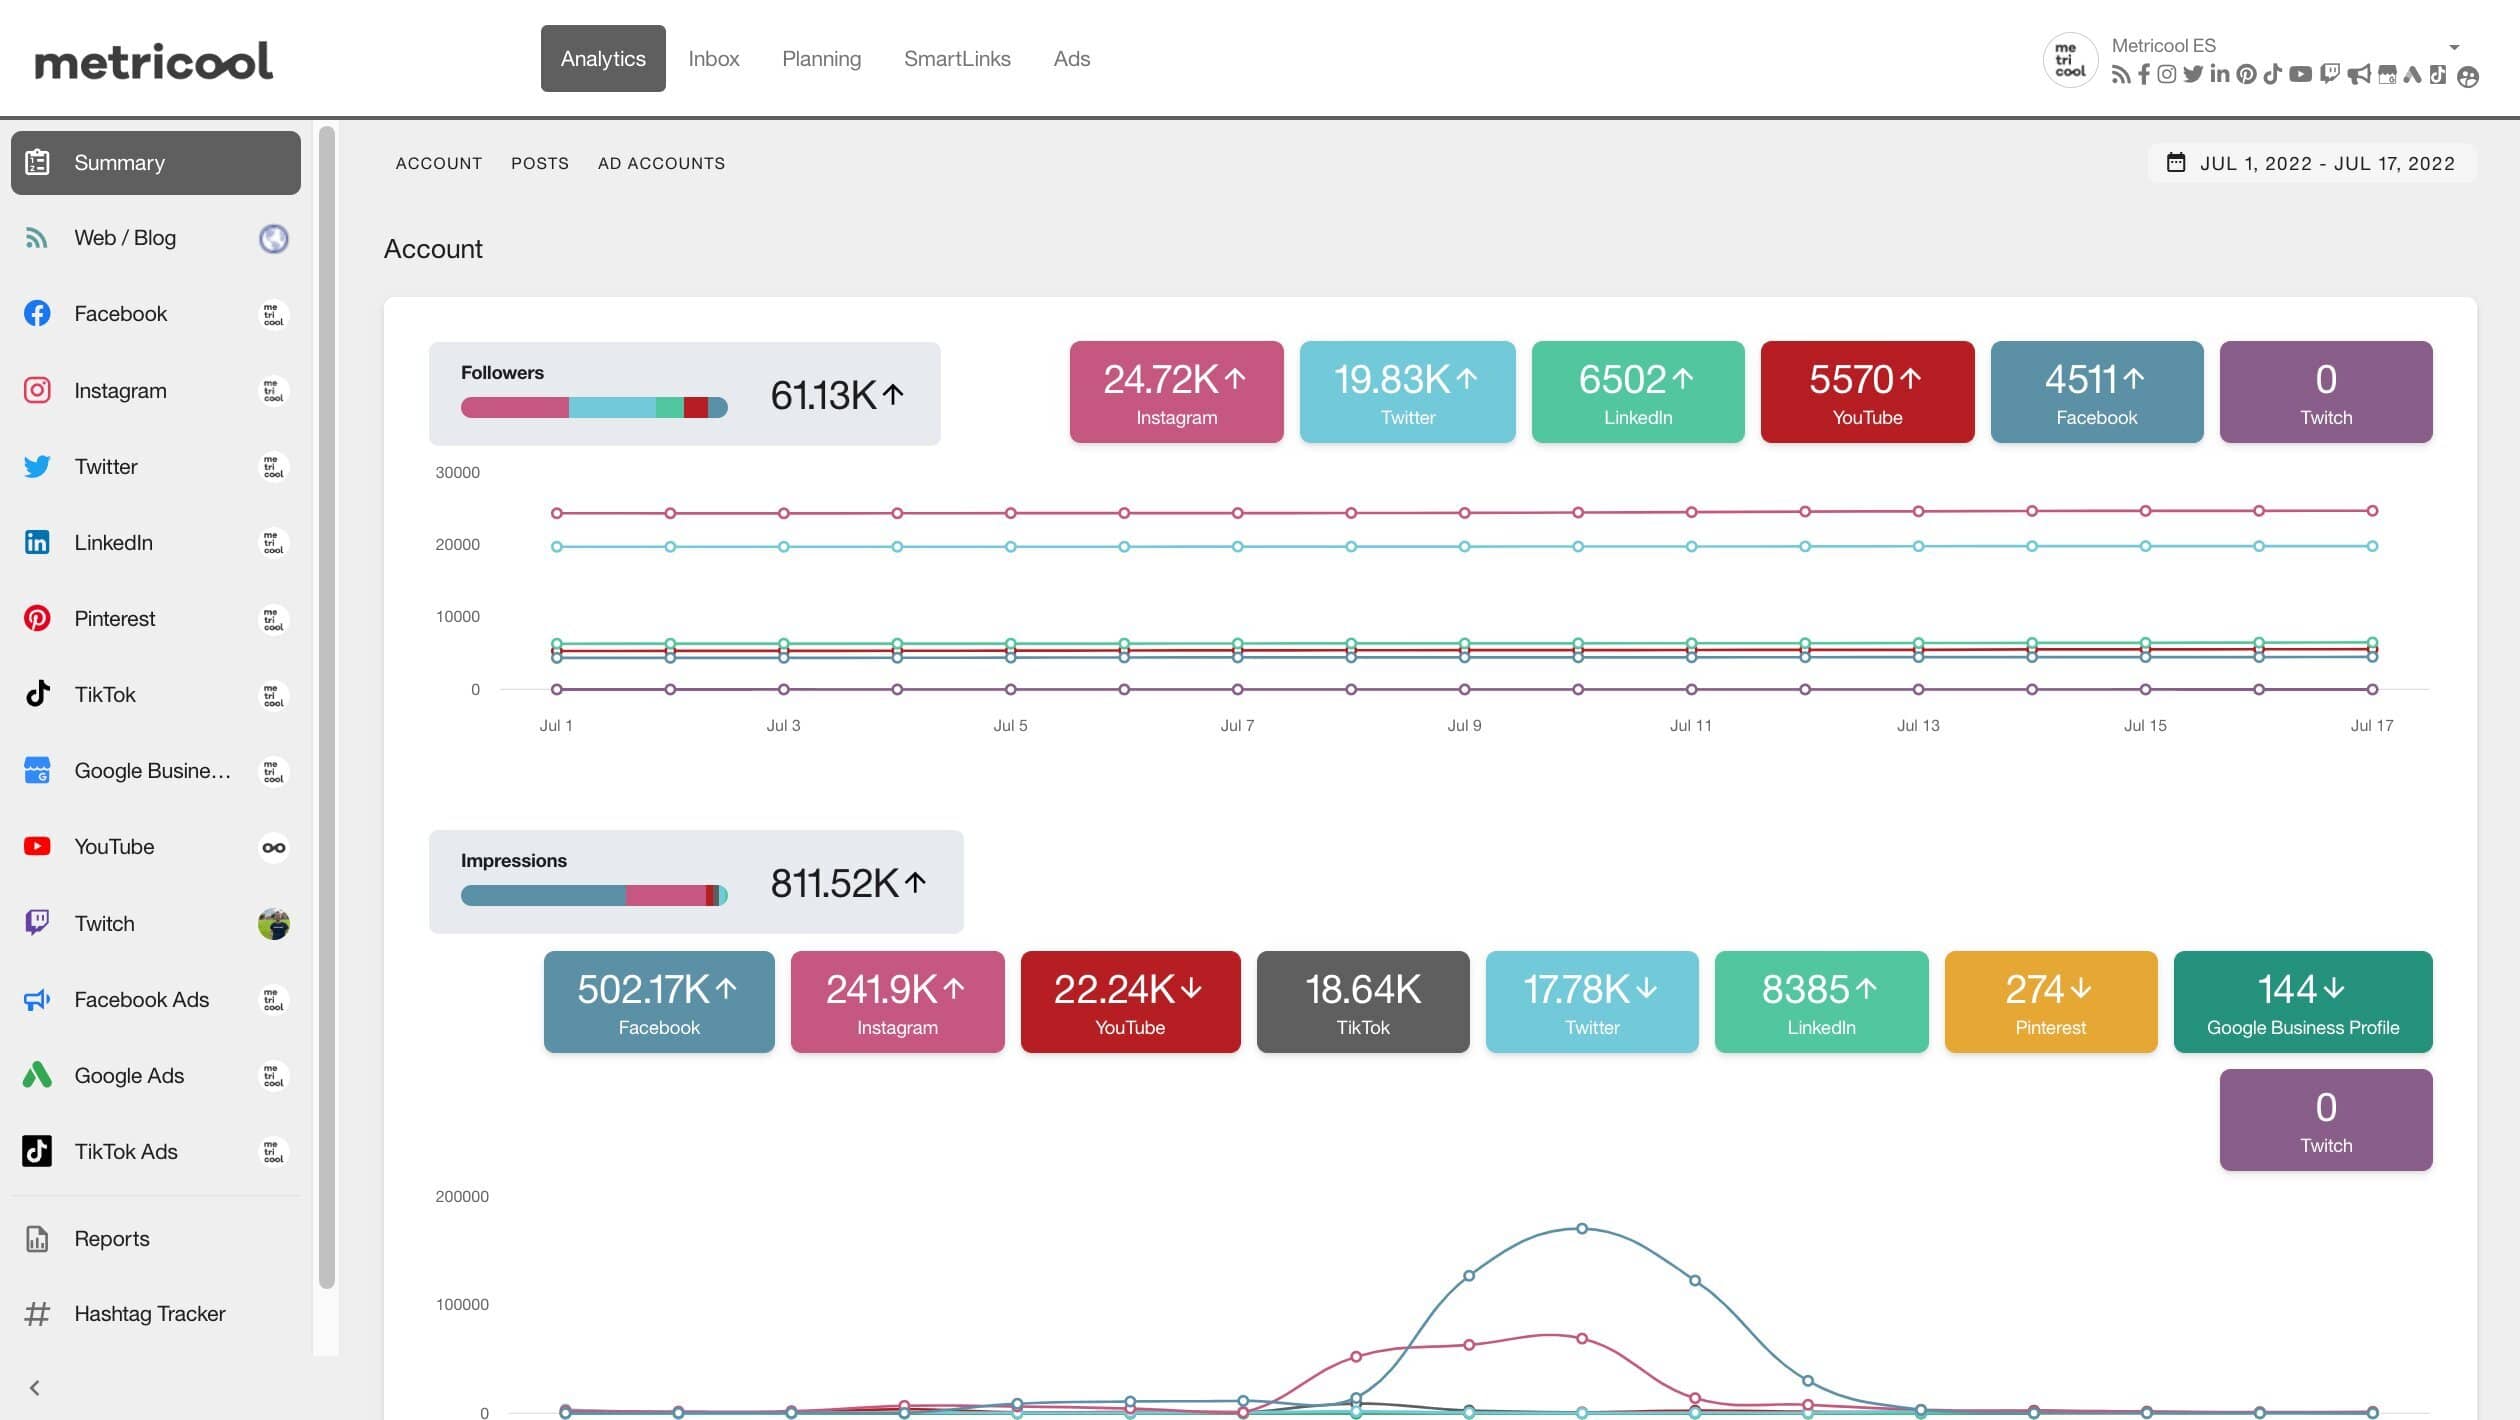Screen dimensions: 2520x1420
Task: Click the 19.83K Twitter followers card
Action: coord(1406,392)
